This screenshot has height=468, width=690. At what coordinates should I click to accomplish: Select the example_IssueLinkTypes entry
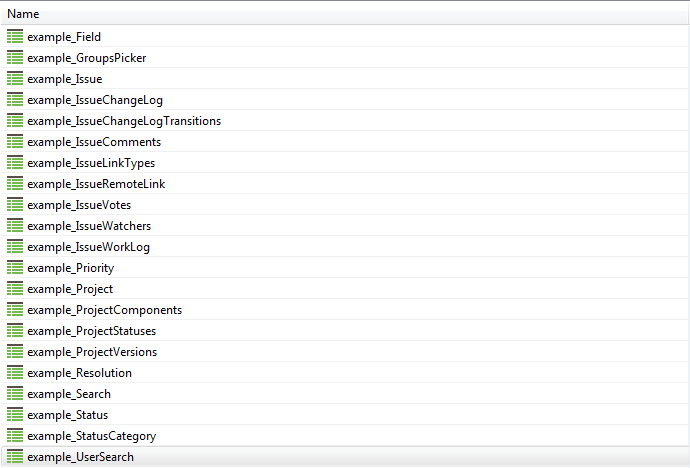pos(91,163)
